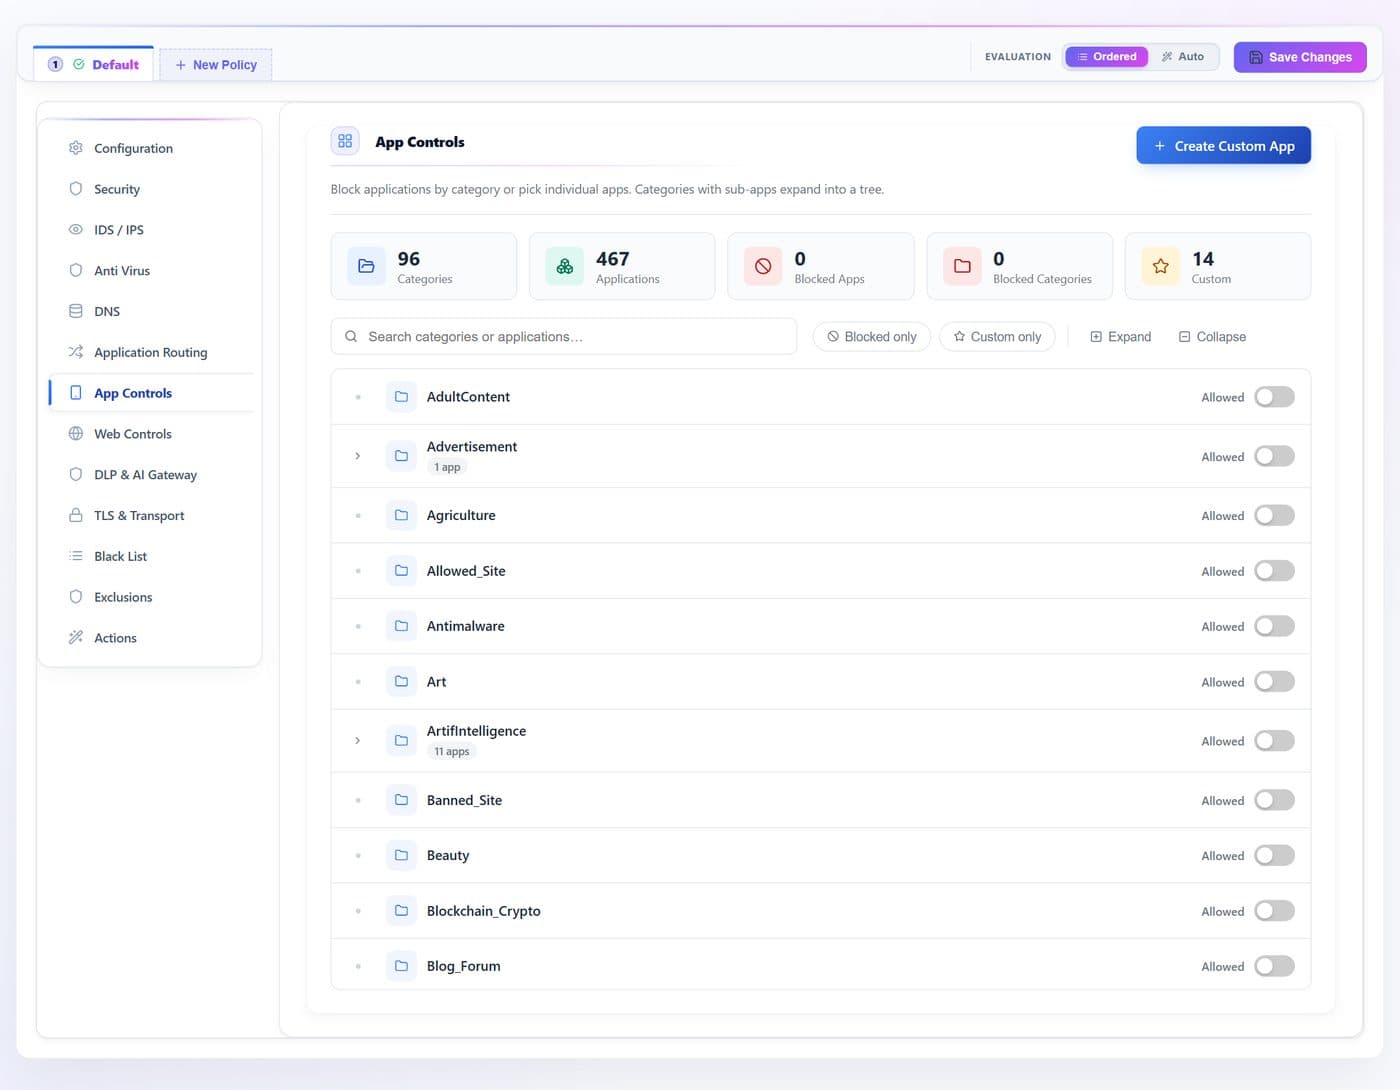Click the Antimalware folder icon

pos(401,626)
